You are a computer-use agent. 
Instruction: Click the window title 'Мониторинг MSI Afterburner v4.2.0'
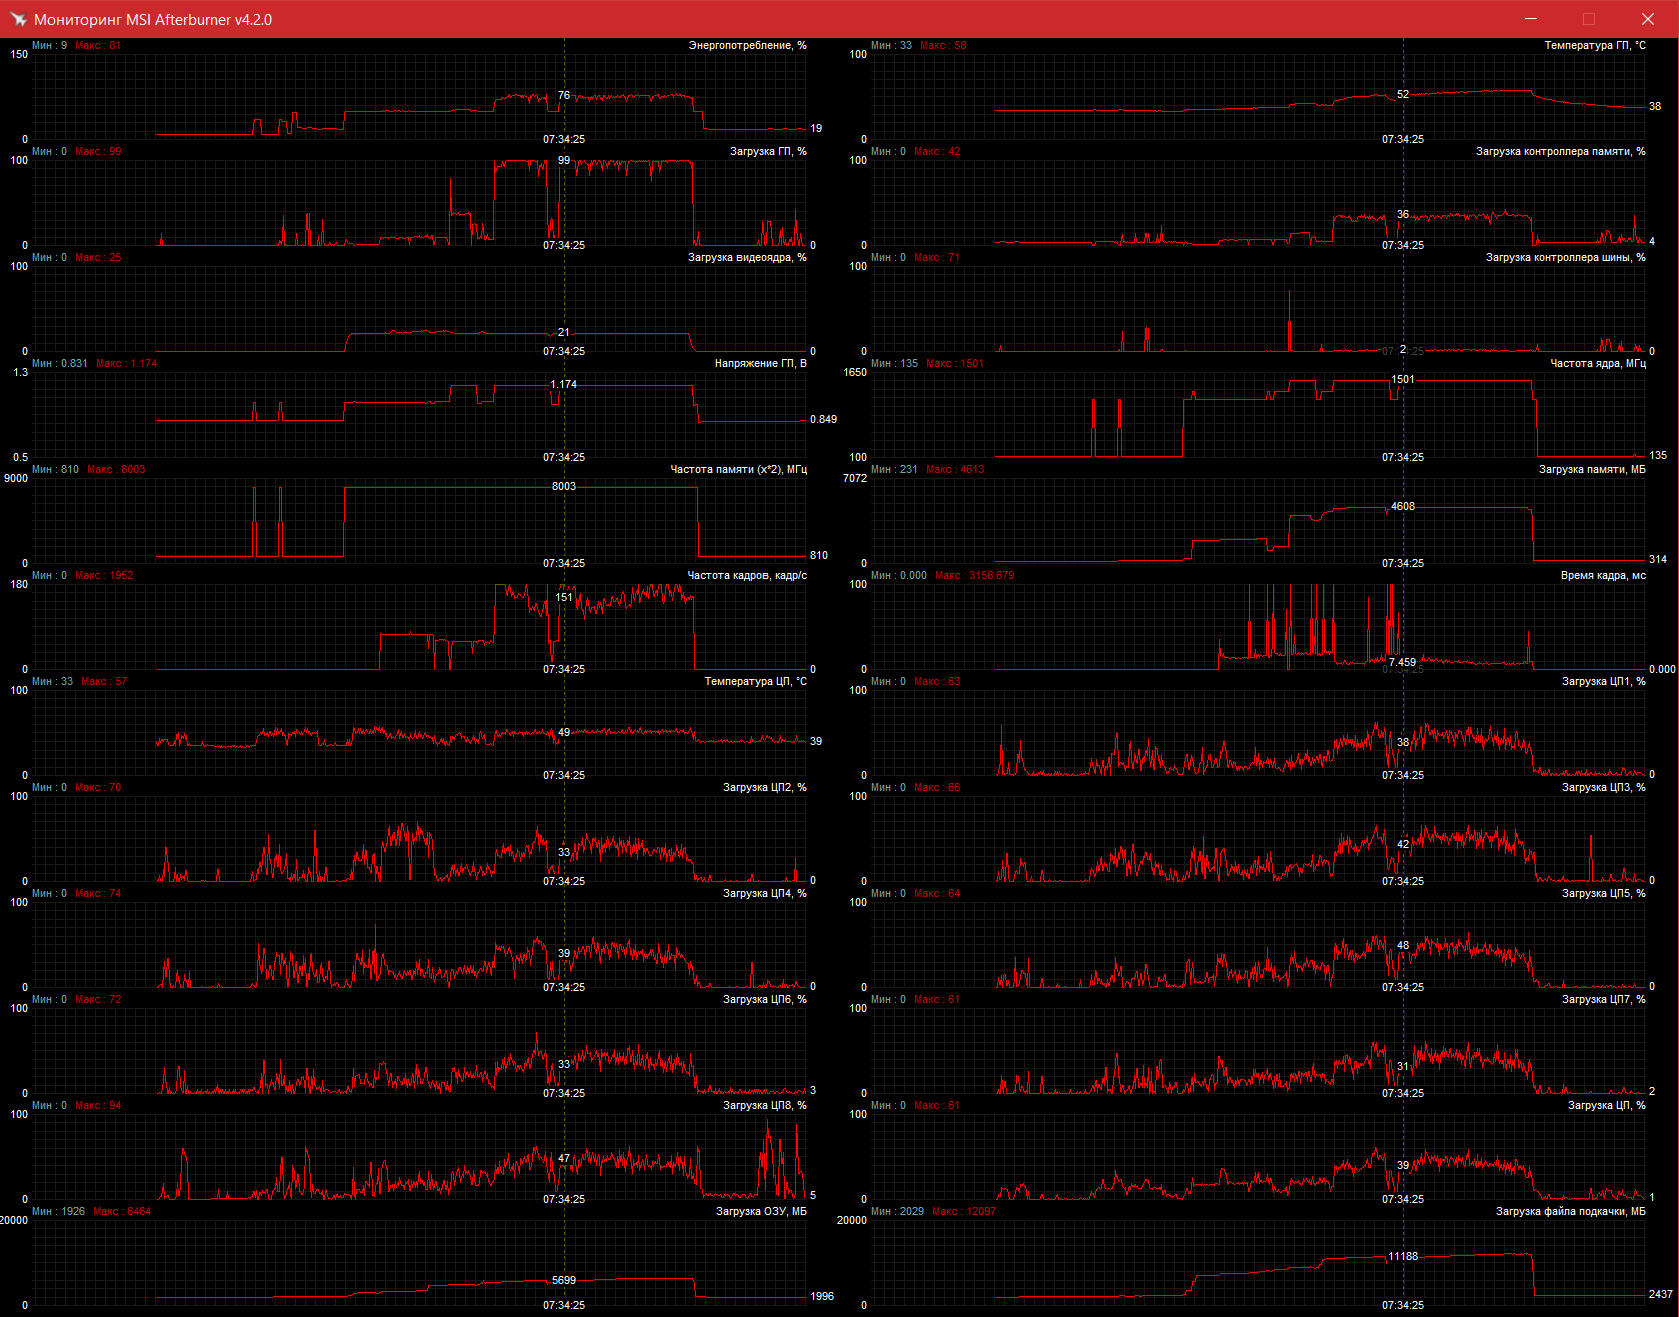coord(153,20)
